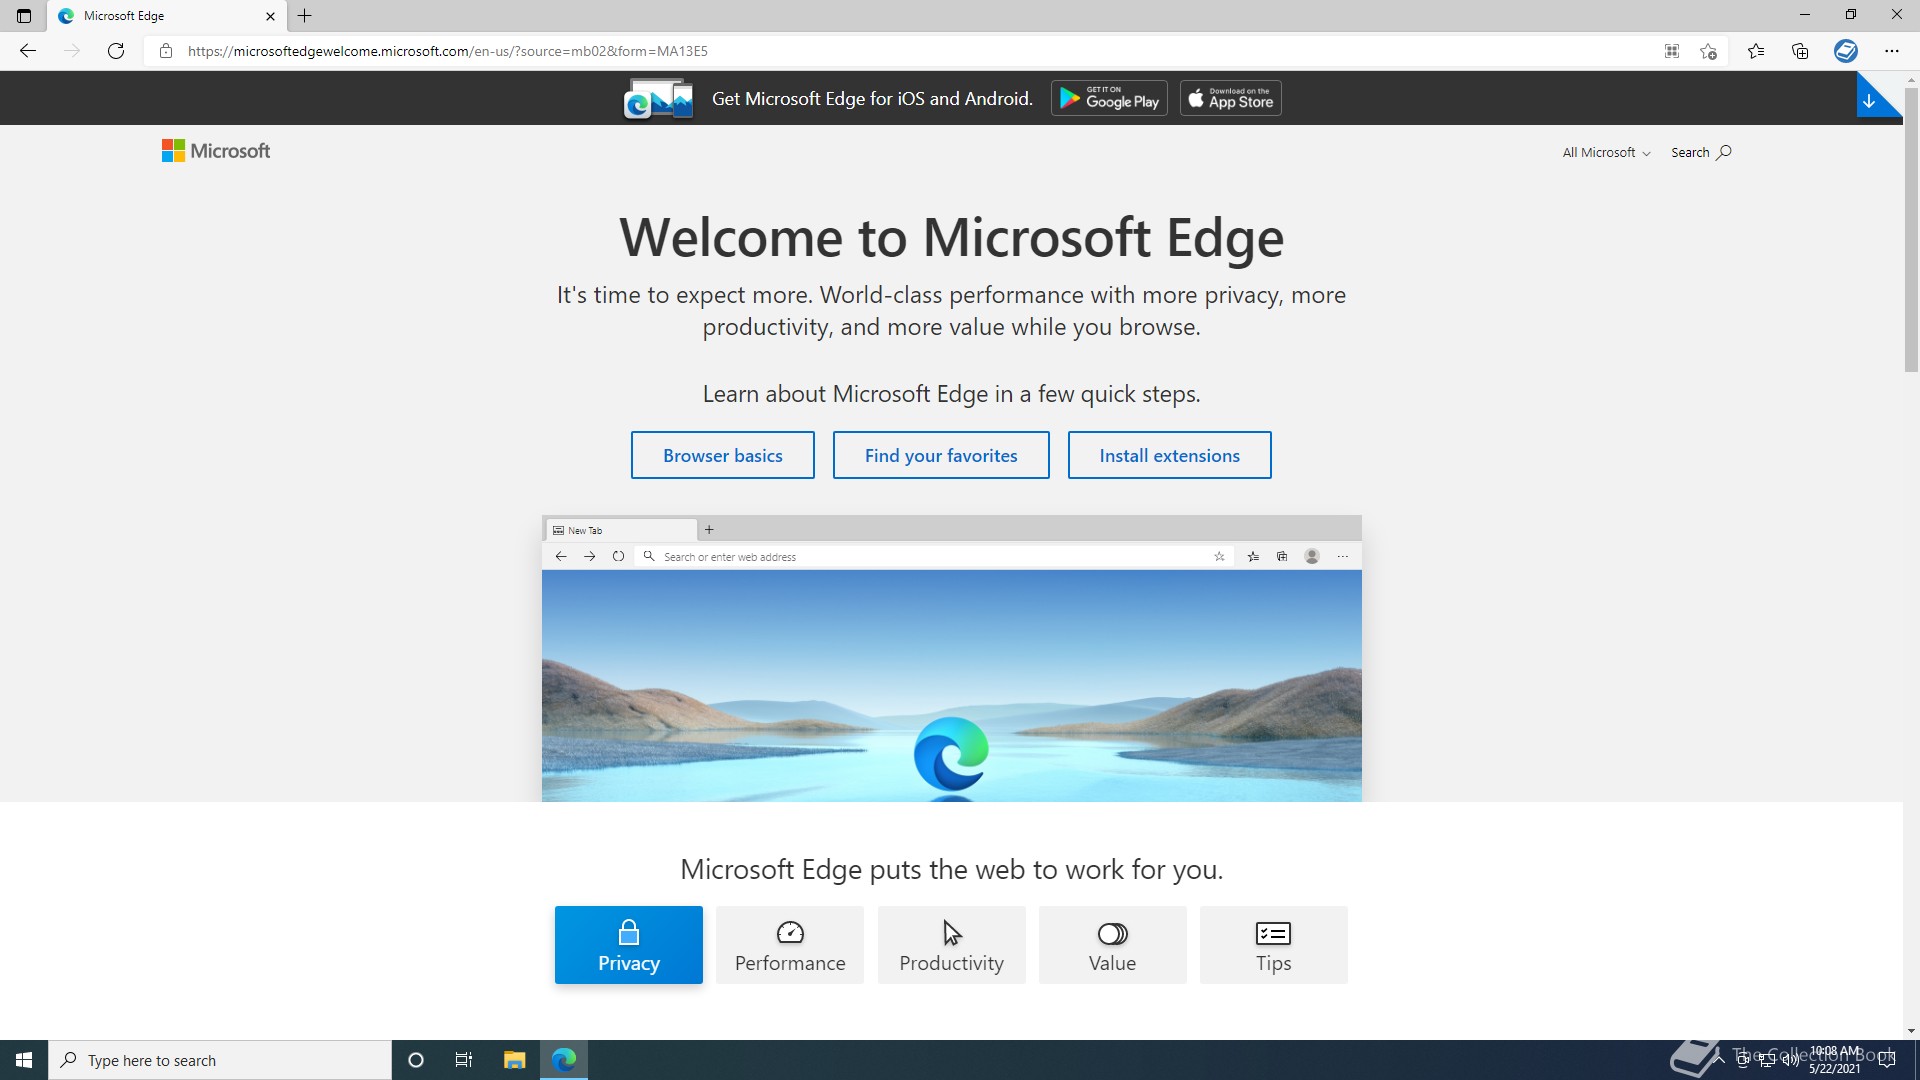Open the Favorites list icon
Viewport: 1920px width, 1080px height.
tap(1756, 51)
